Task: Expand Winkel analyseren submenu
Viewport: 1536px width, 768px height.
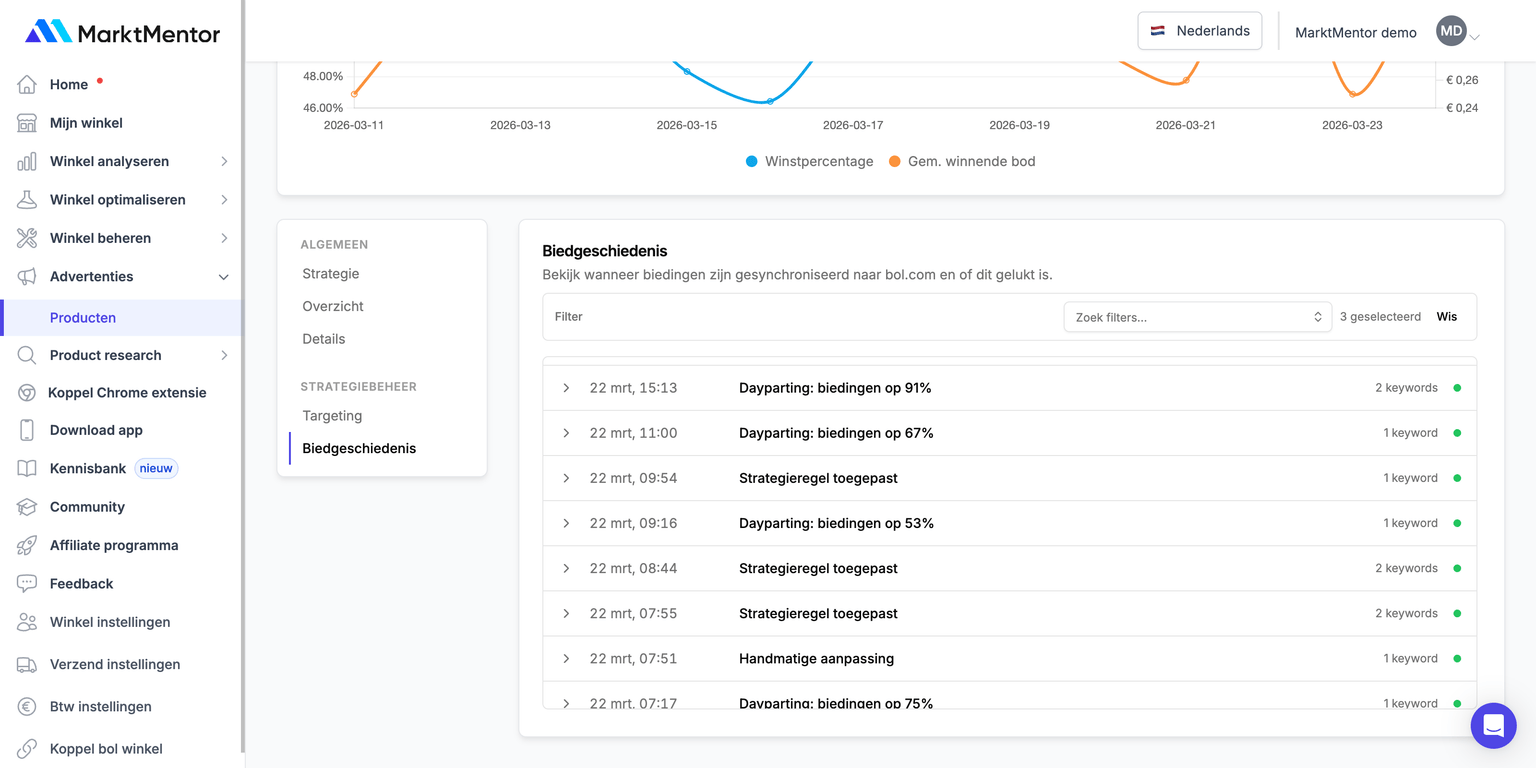Action: [224, 162]
